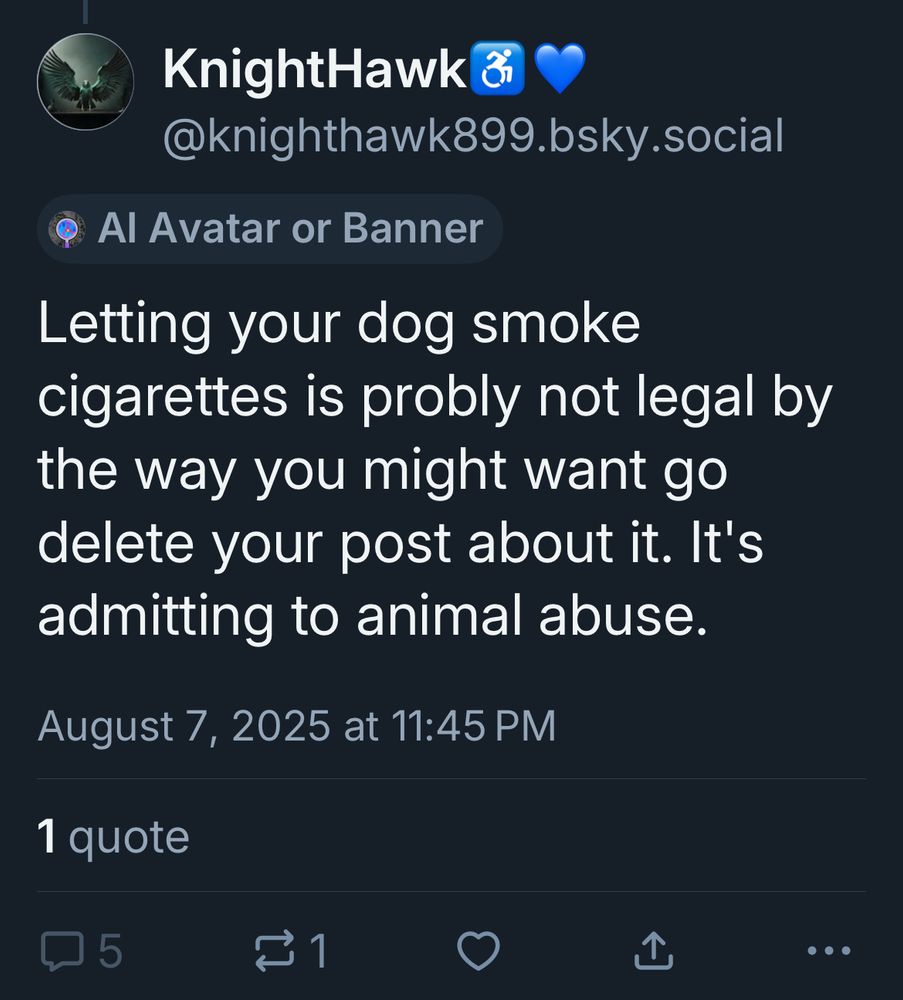
Task: Select the August 7, 2025 timestamp
Action: pos(298,728)
